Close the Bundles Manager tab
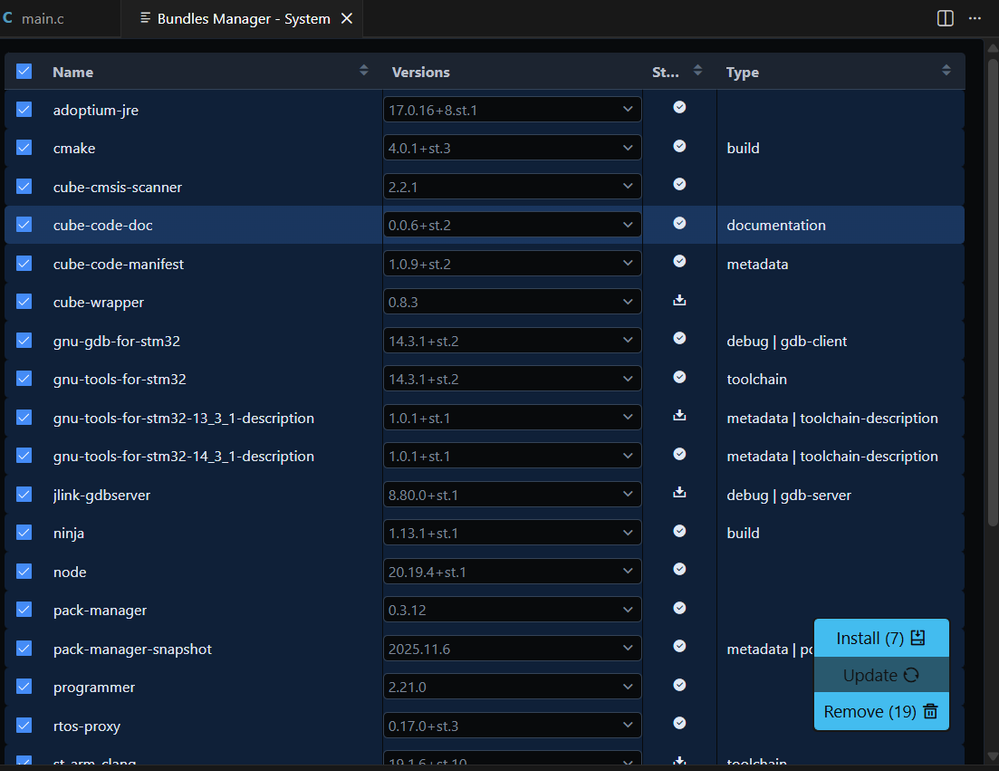The height and width of the screenshot is (771, 999). [347, 18]
